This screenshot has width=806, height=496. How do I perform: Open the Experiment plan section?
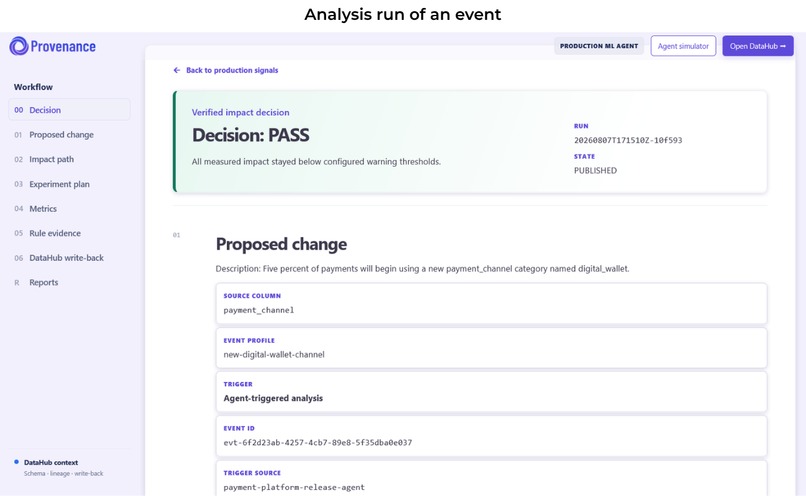[x=59, y=184]
